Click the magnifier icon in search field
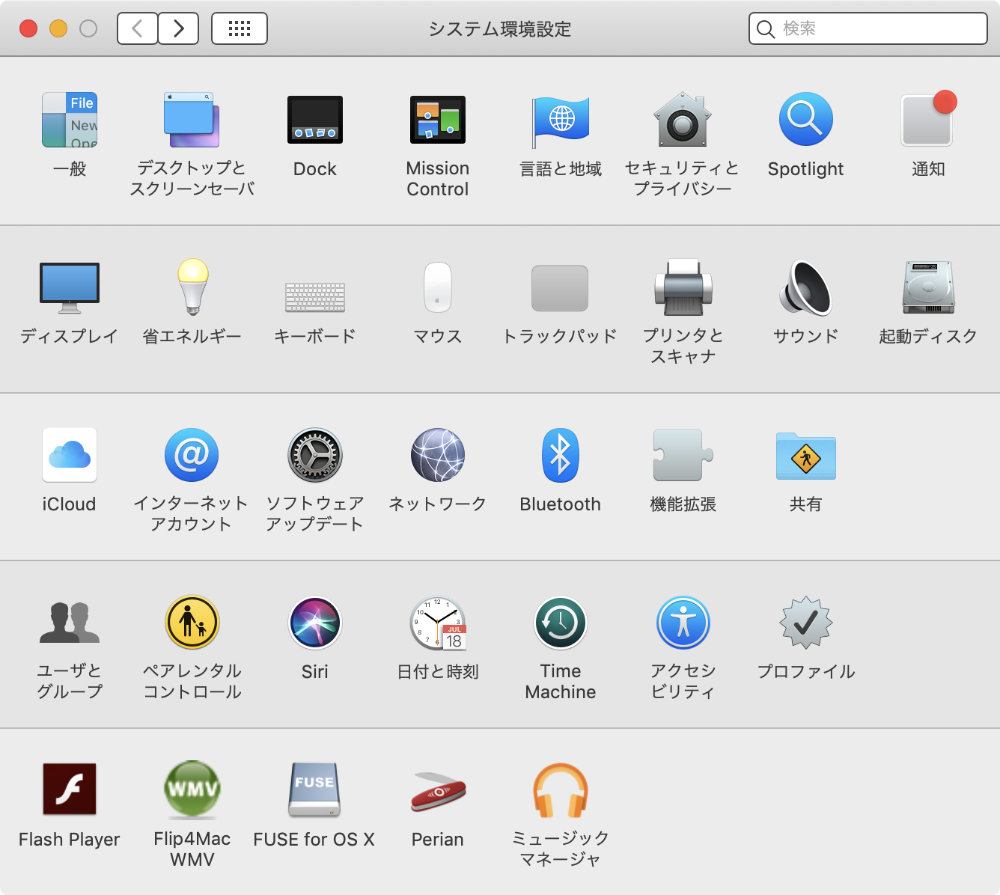This screenshot has height=895, width=1000. 765,29
